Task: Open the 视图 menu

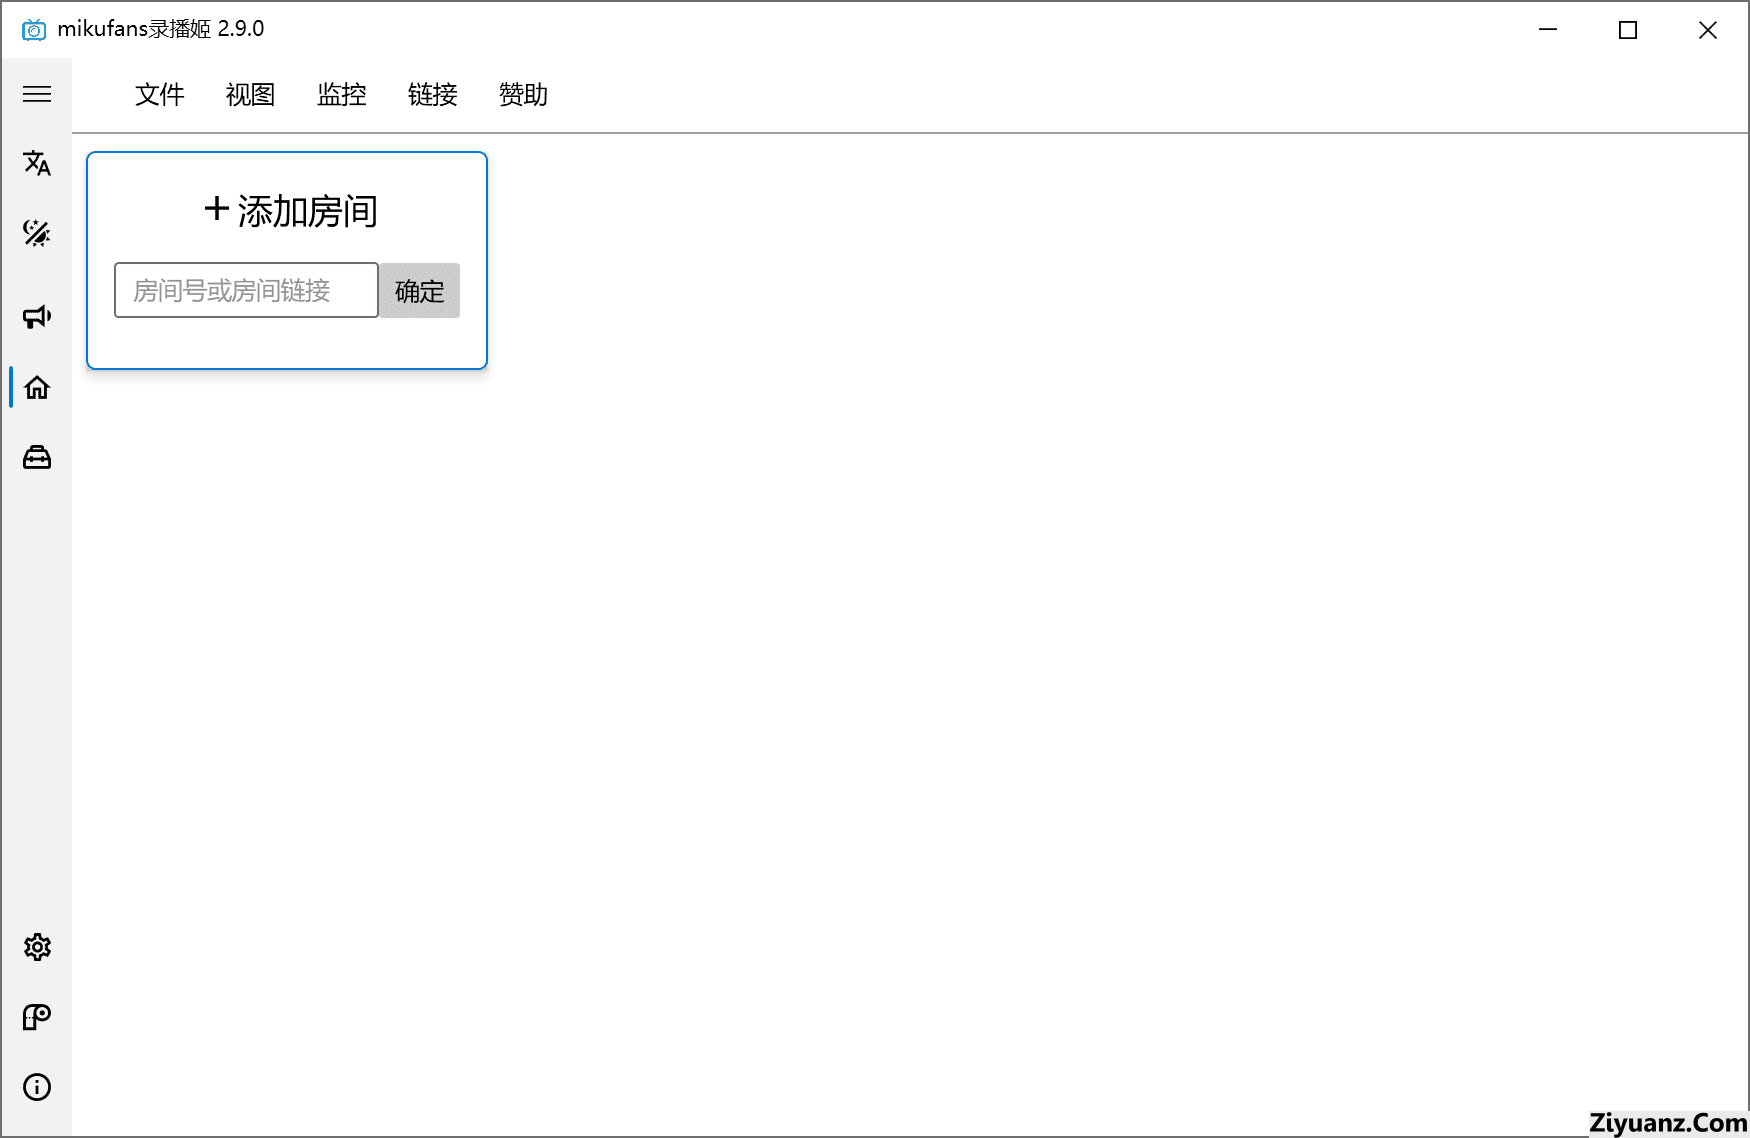Action: pyautogui.click(x=250, y=95)
